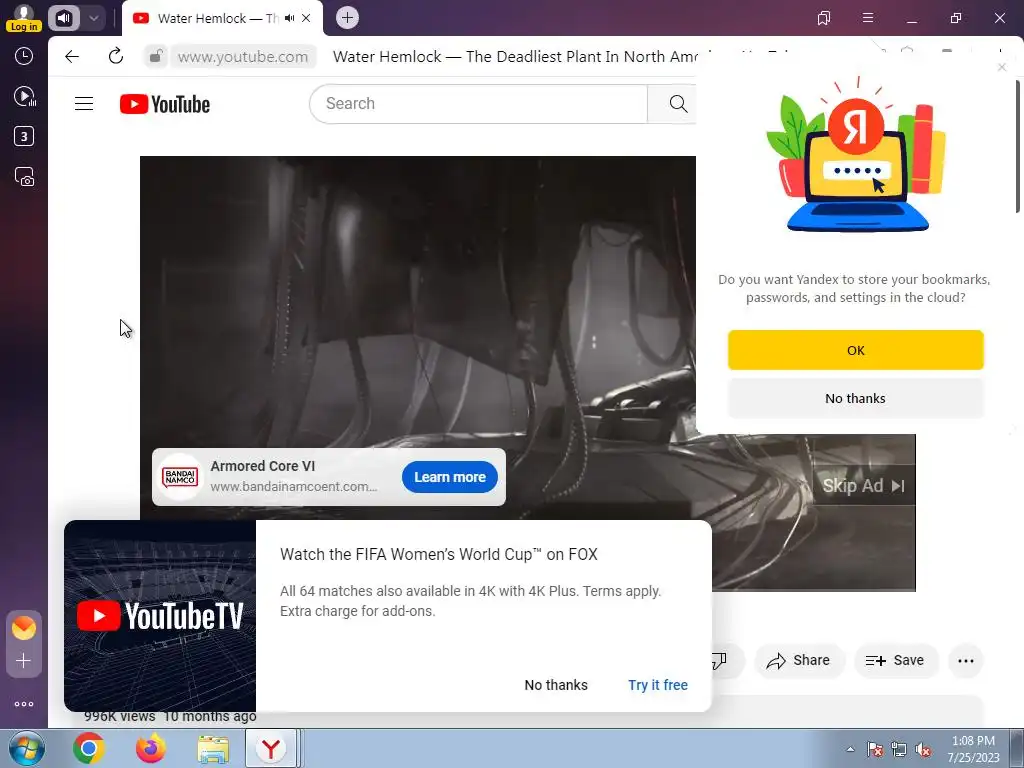The width and height of the screenshot is (1024, 768).
Task: Open the taskbar clock and date
Action: (974, 749)
